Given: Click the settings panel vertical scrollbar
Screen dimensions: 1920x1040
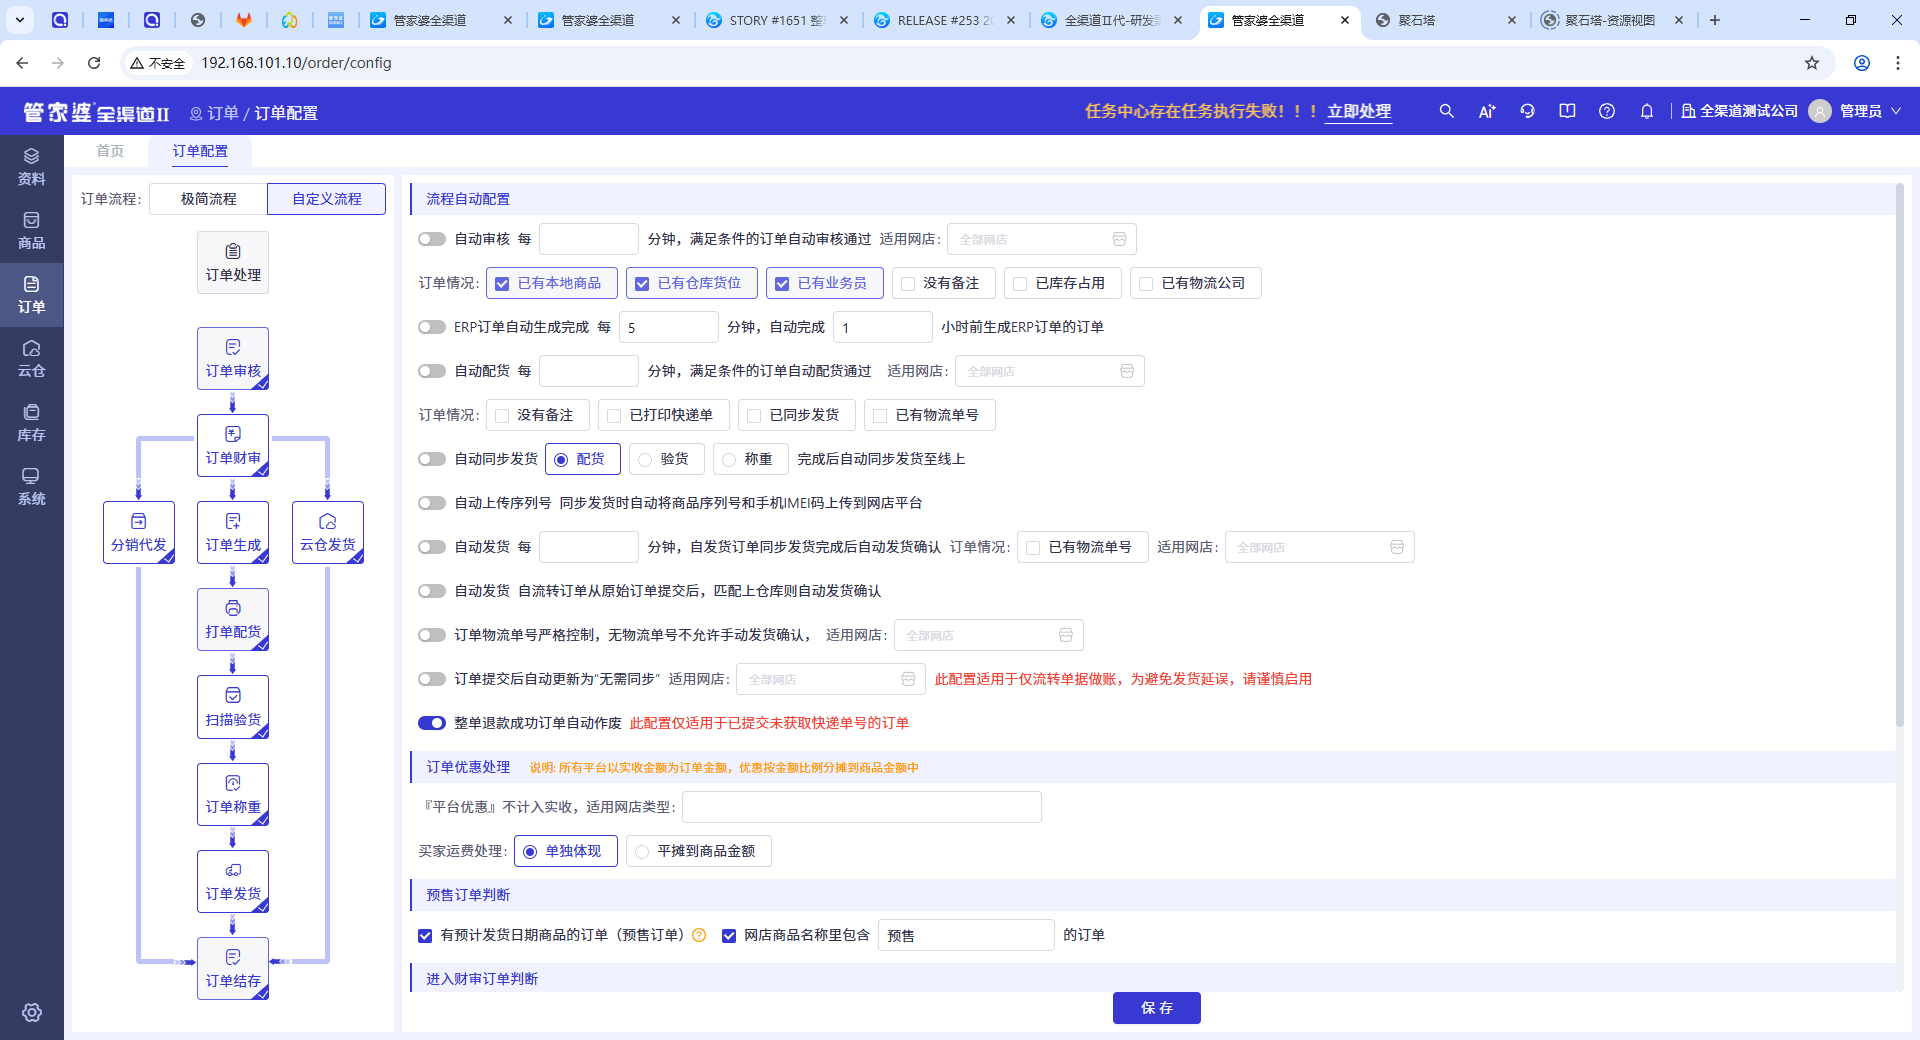Looking at the screenshot, I should 1900,455.
